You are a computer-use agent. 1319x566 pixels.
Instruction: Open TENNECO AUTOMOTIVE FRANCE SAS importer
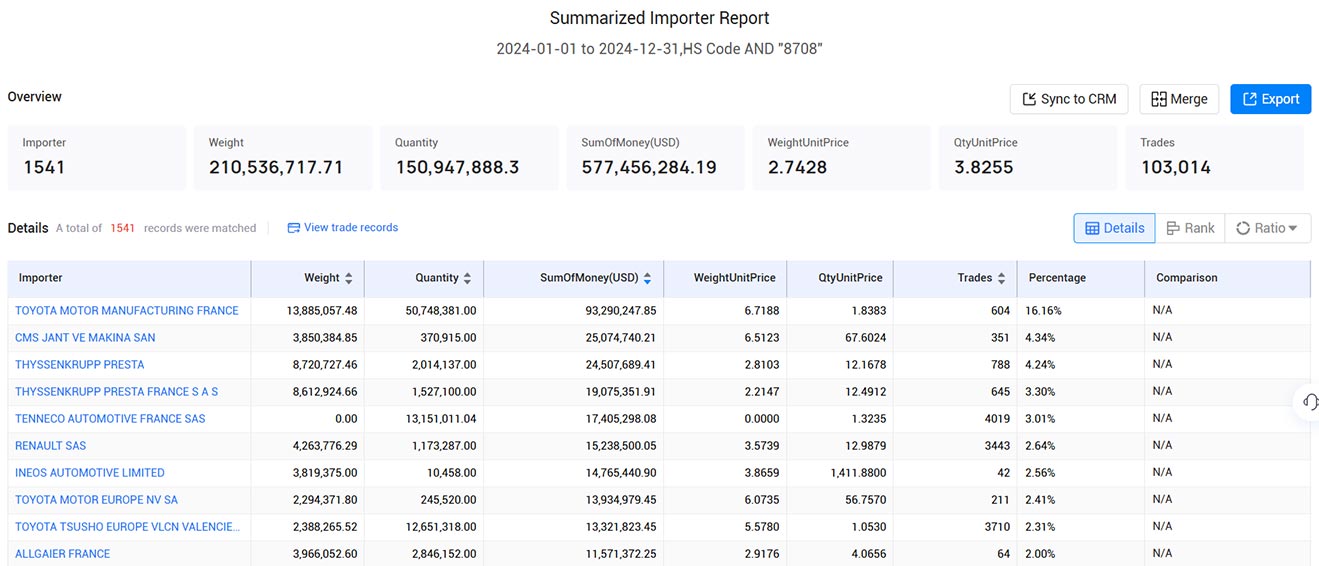110,419
